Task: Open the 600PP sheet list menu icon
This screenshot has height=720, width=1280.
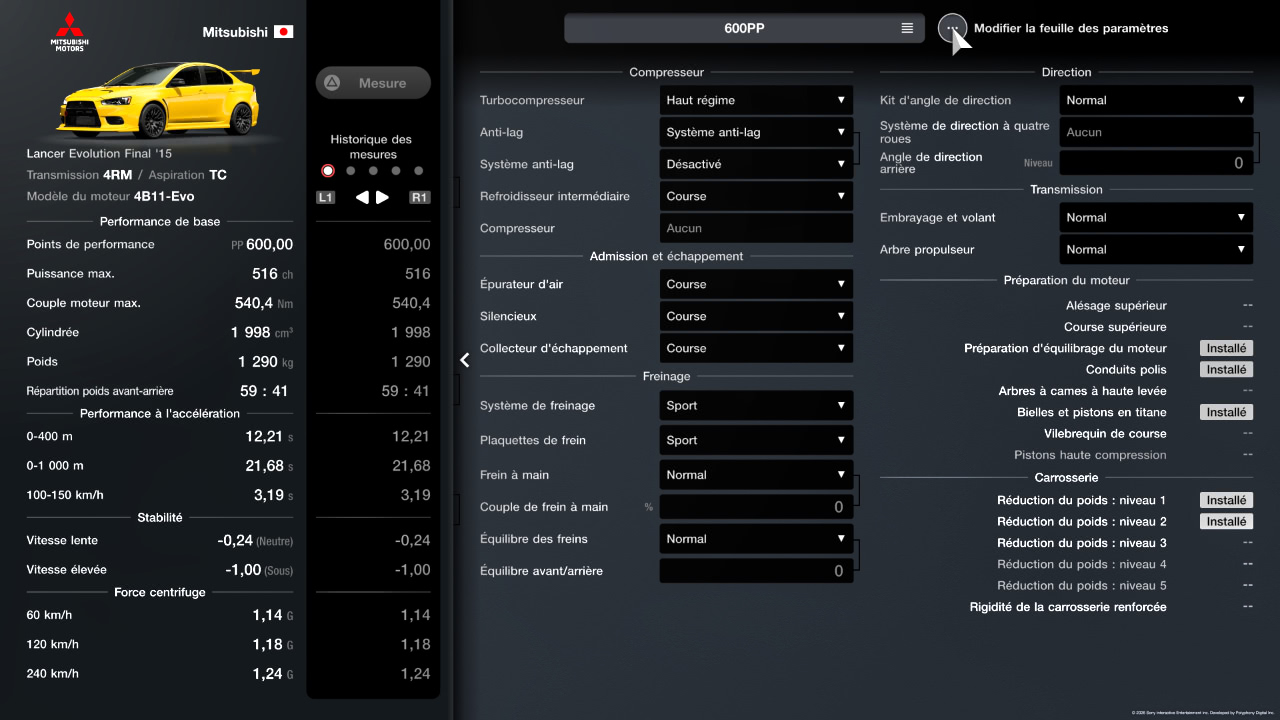Action: point(907,28)
